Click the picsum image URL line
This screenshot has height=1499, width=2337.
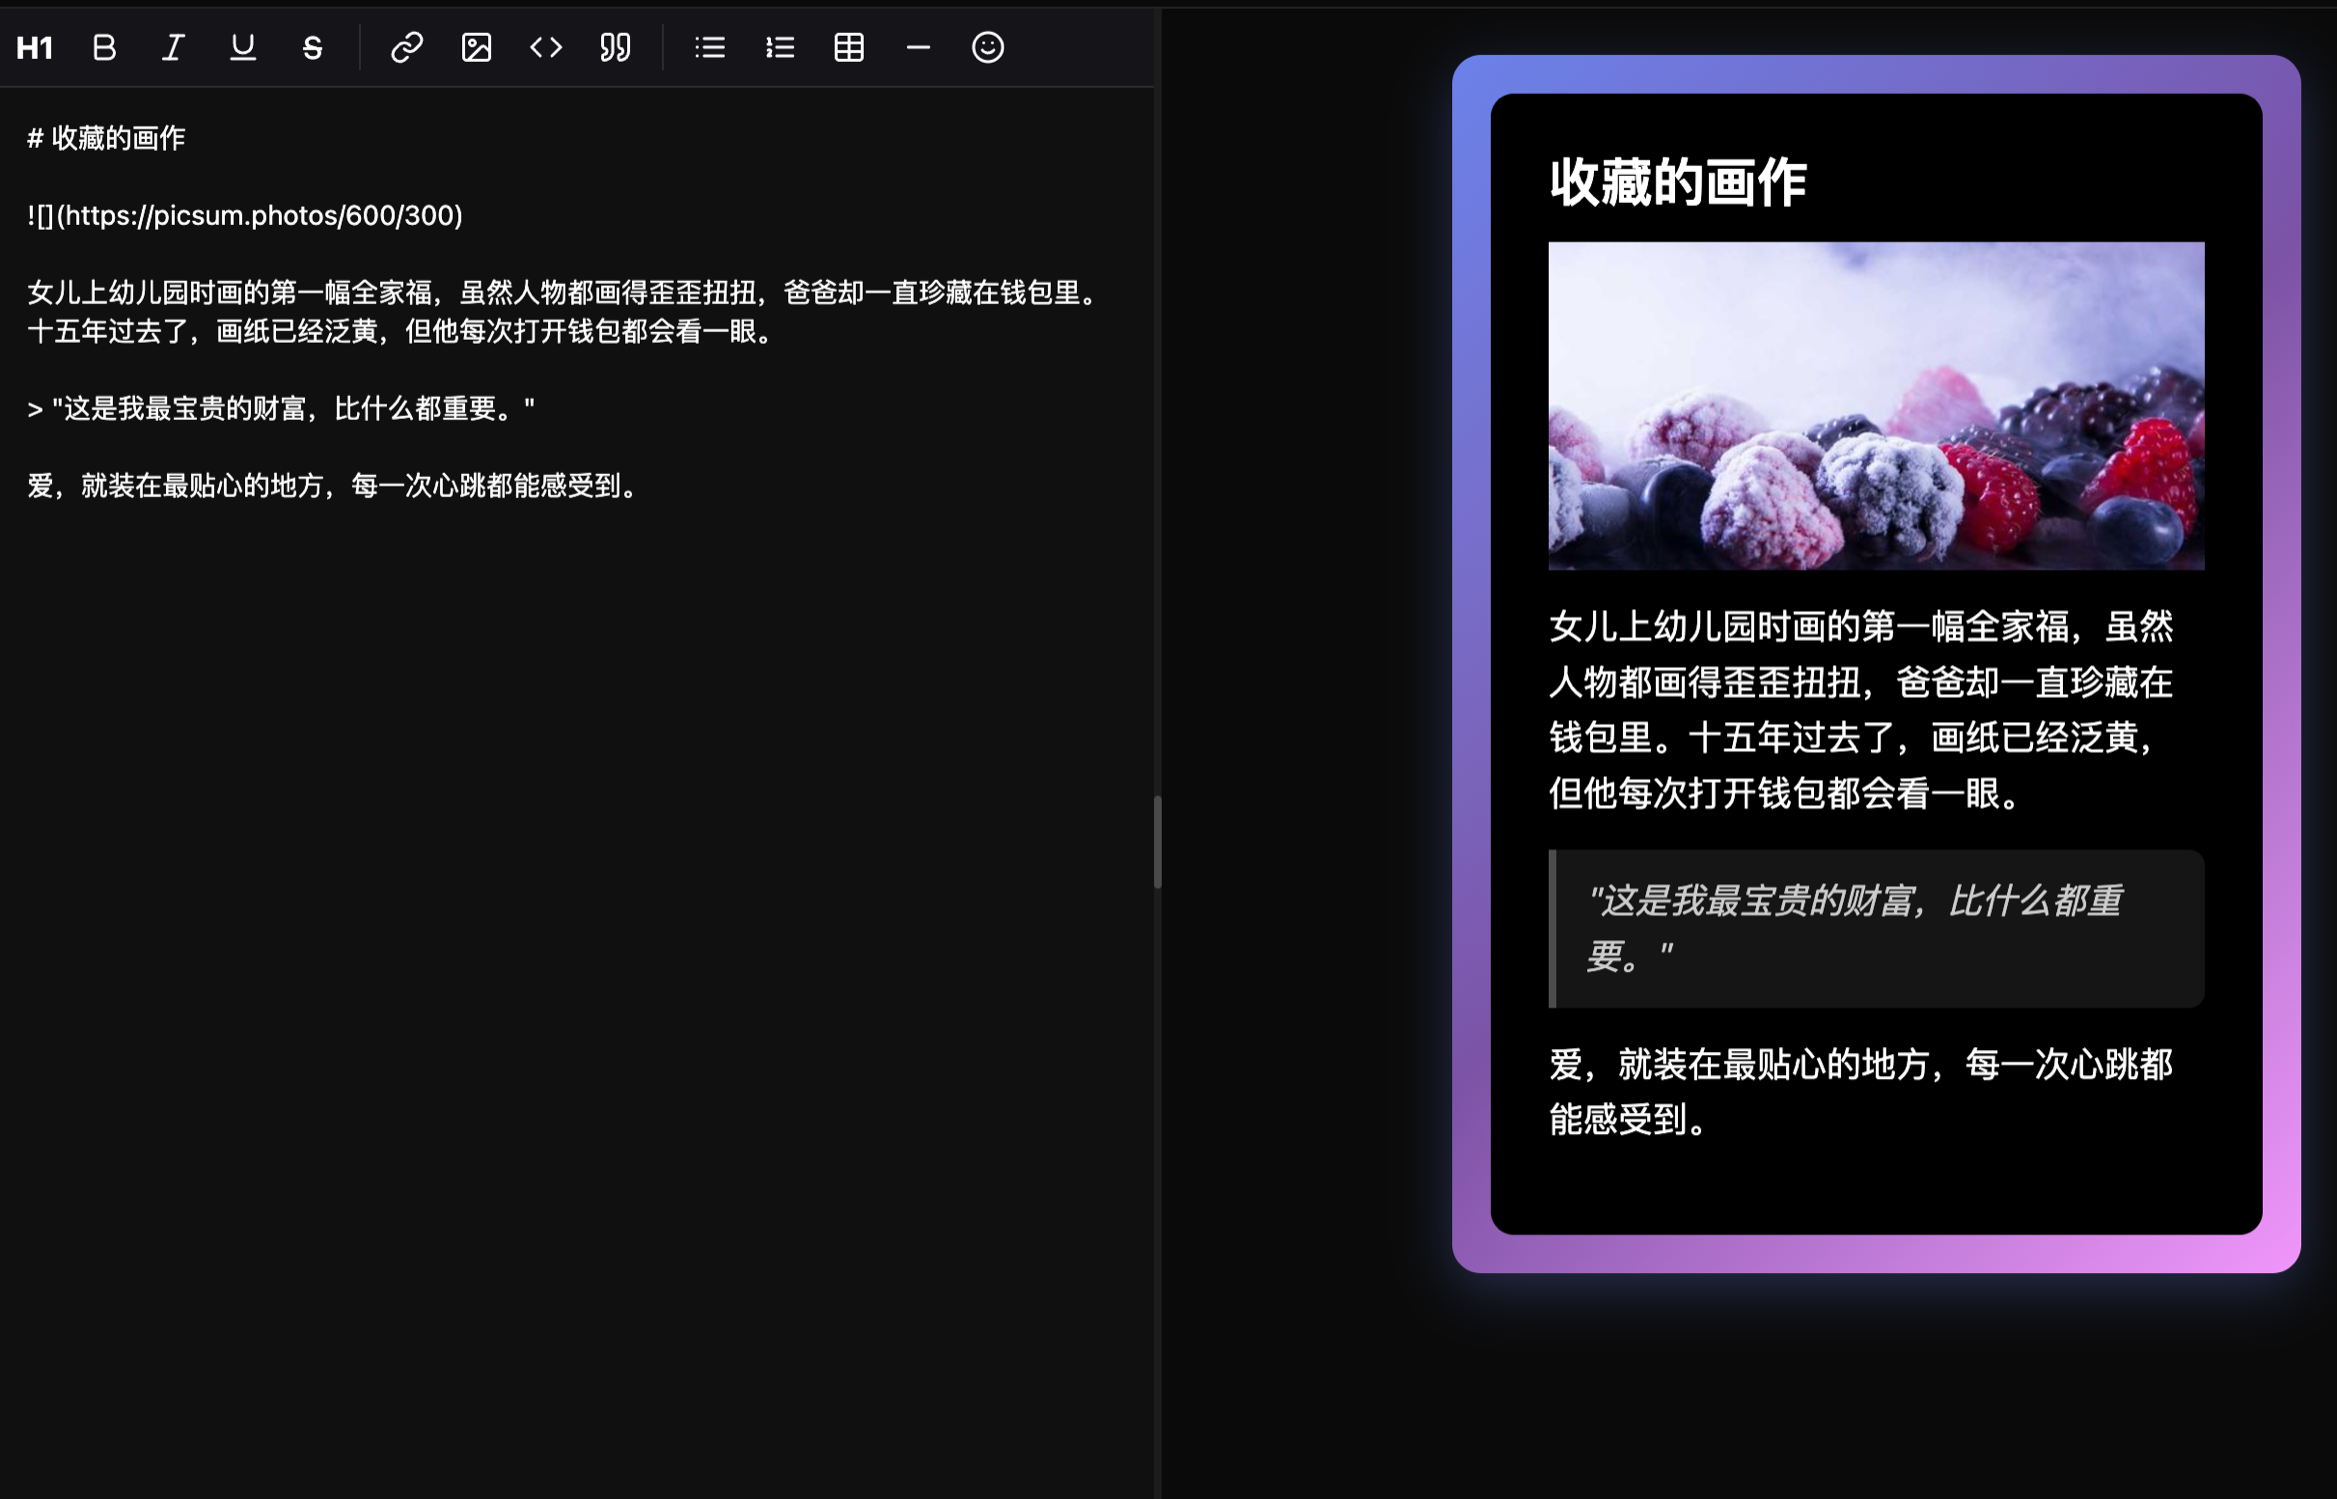(245, 215)
